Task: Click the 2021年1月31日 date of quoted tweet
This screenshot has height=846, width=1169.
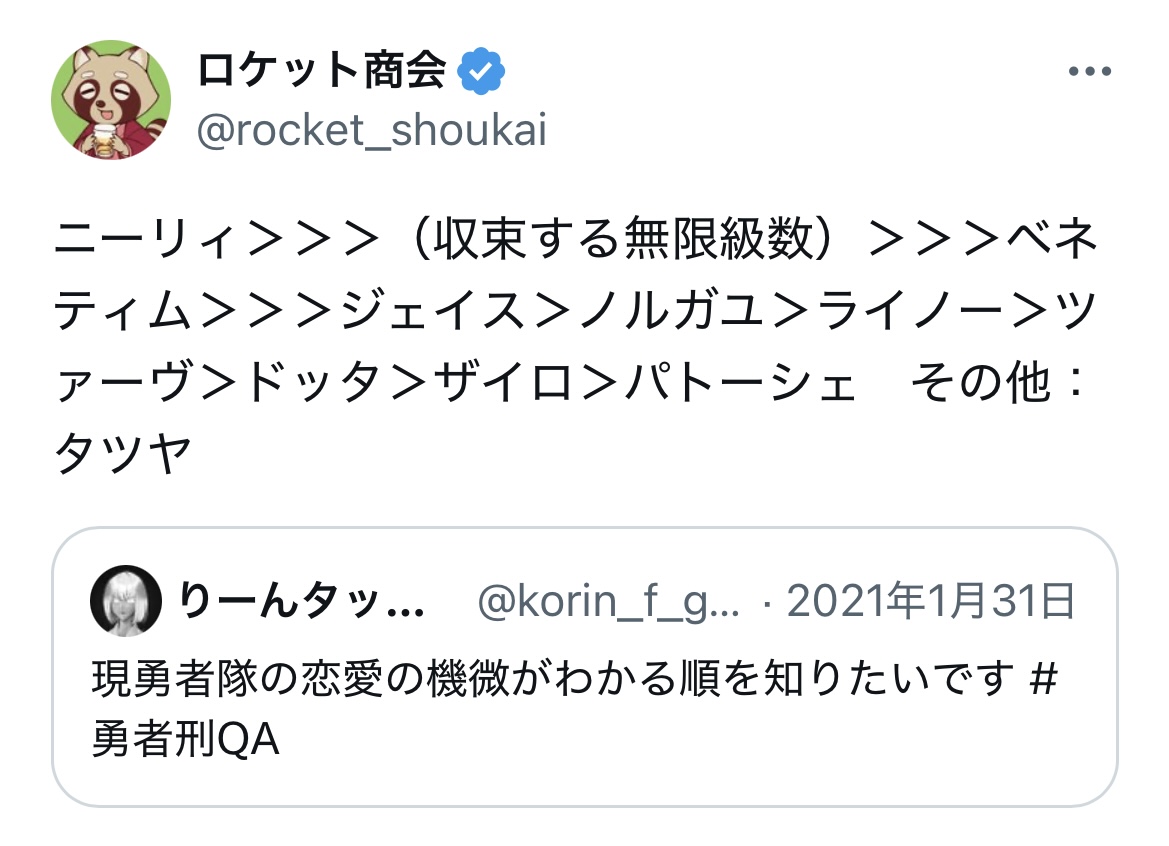Action: 931,601
